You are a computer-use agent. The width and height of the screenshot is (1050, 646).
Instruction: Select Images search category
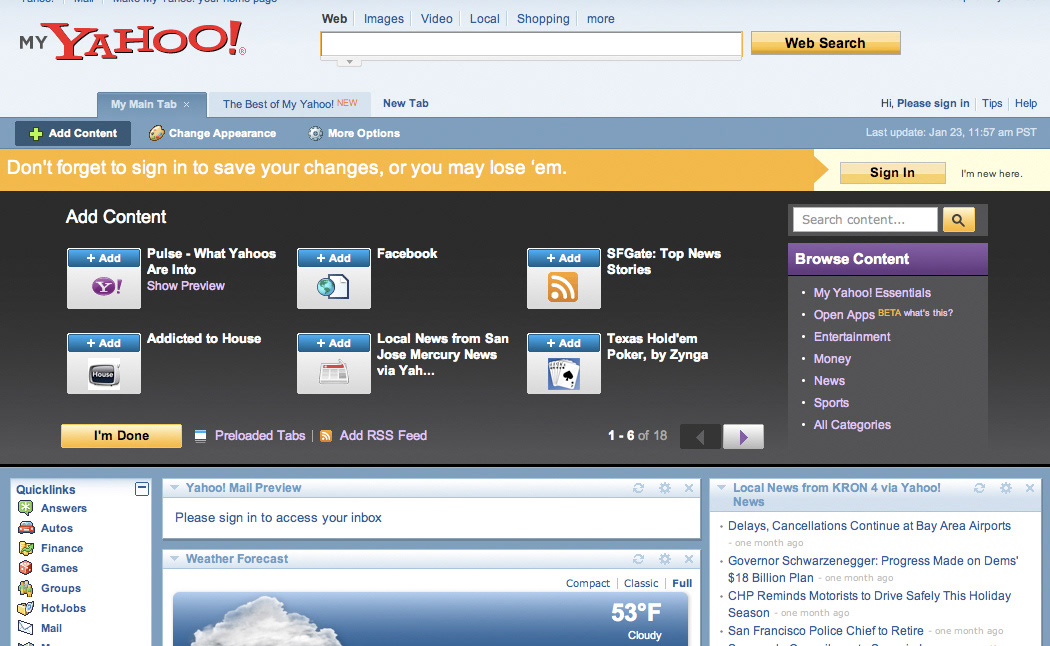(384, 19)
